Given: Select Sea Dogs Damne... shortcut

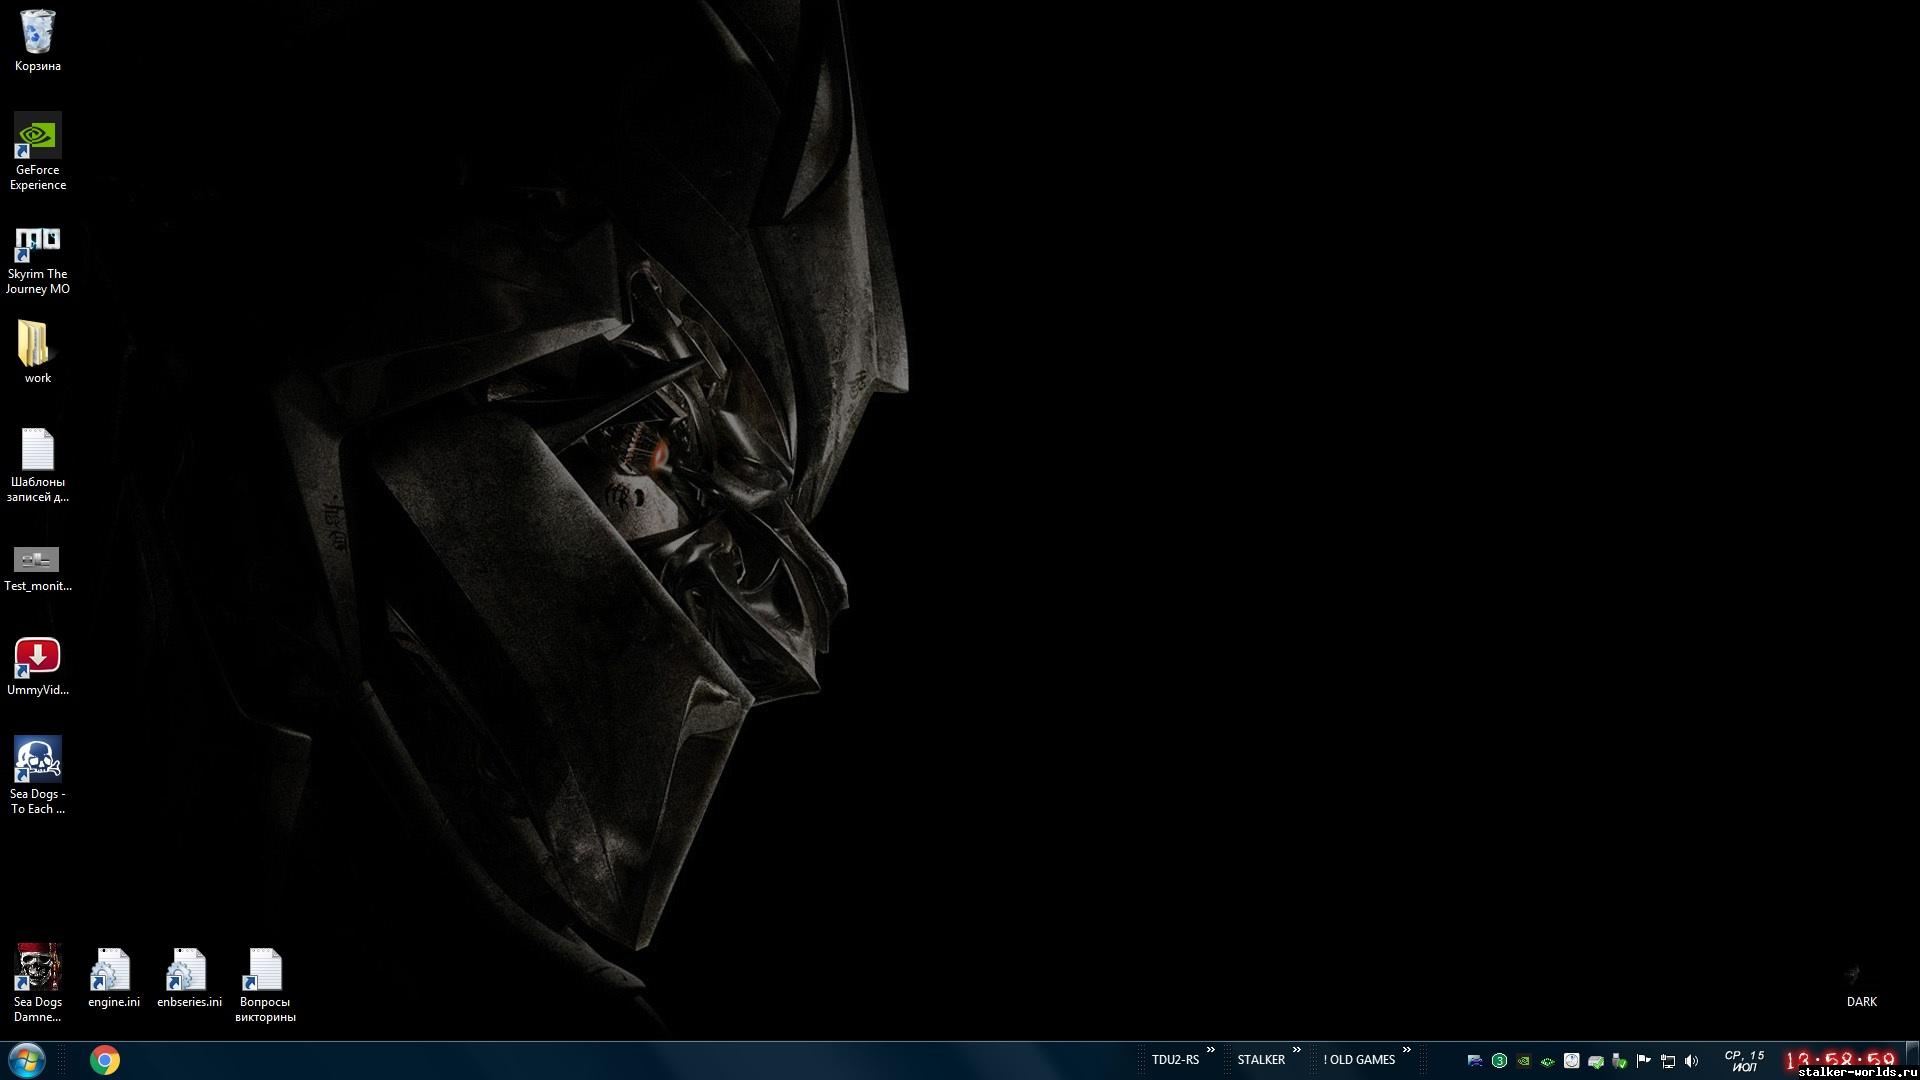Looking at the screenshot, I should tap(37, 983).
